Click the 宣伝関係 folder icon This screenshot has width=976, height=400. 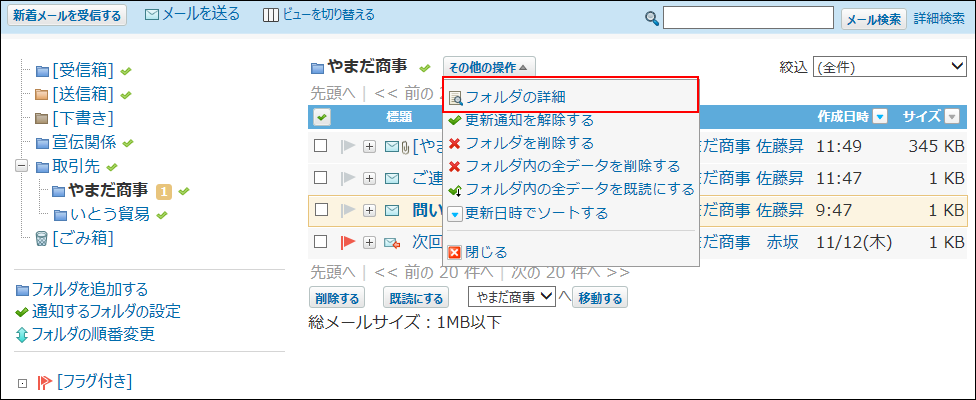coord(42,143)
